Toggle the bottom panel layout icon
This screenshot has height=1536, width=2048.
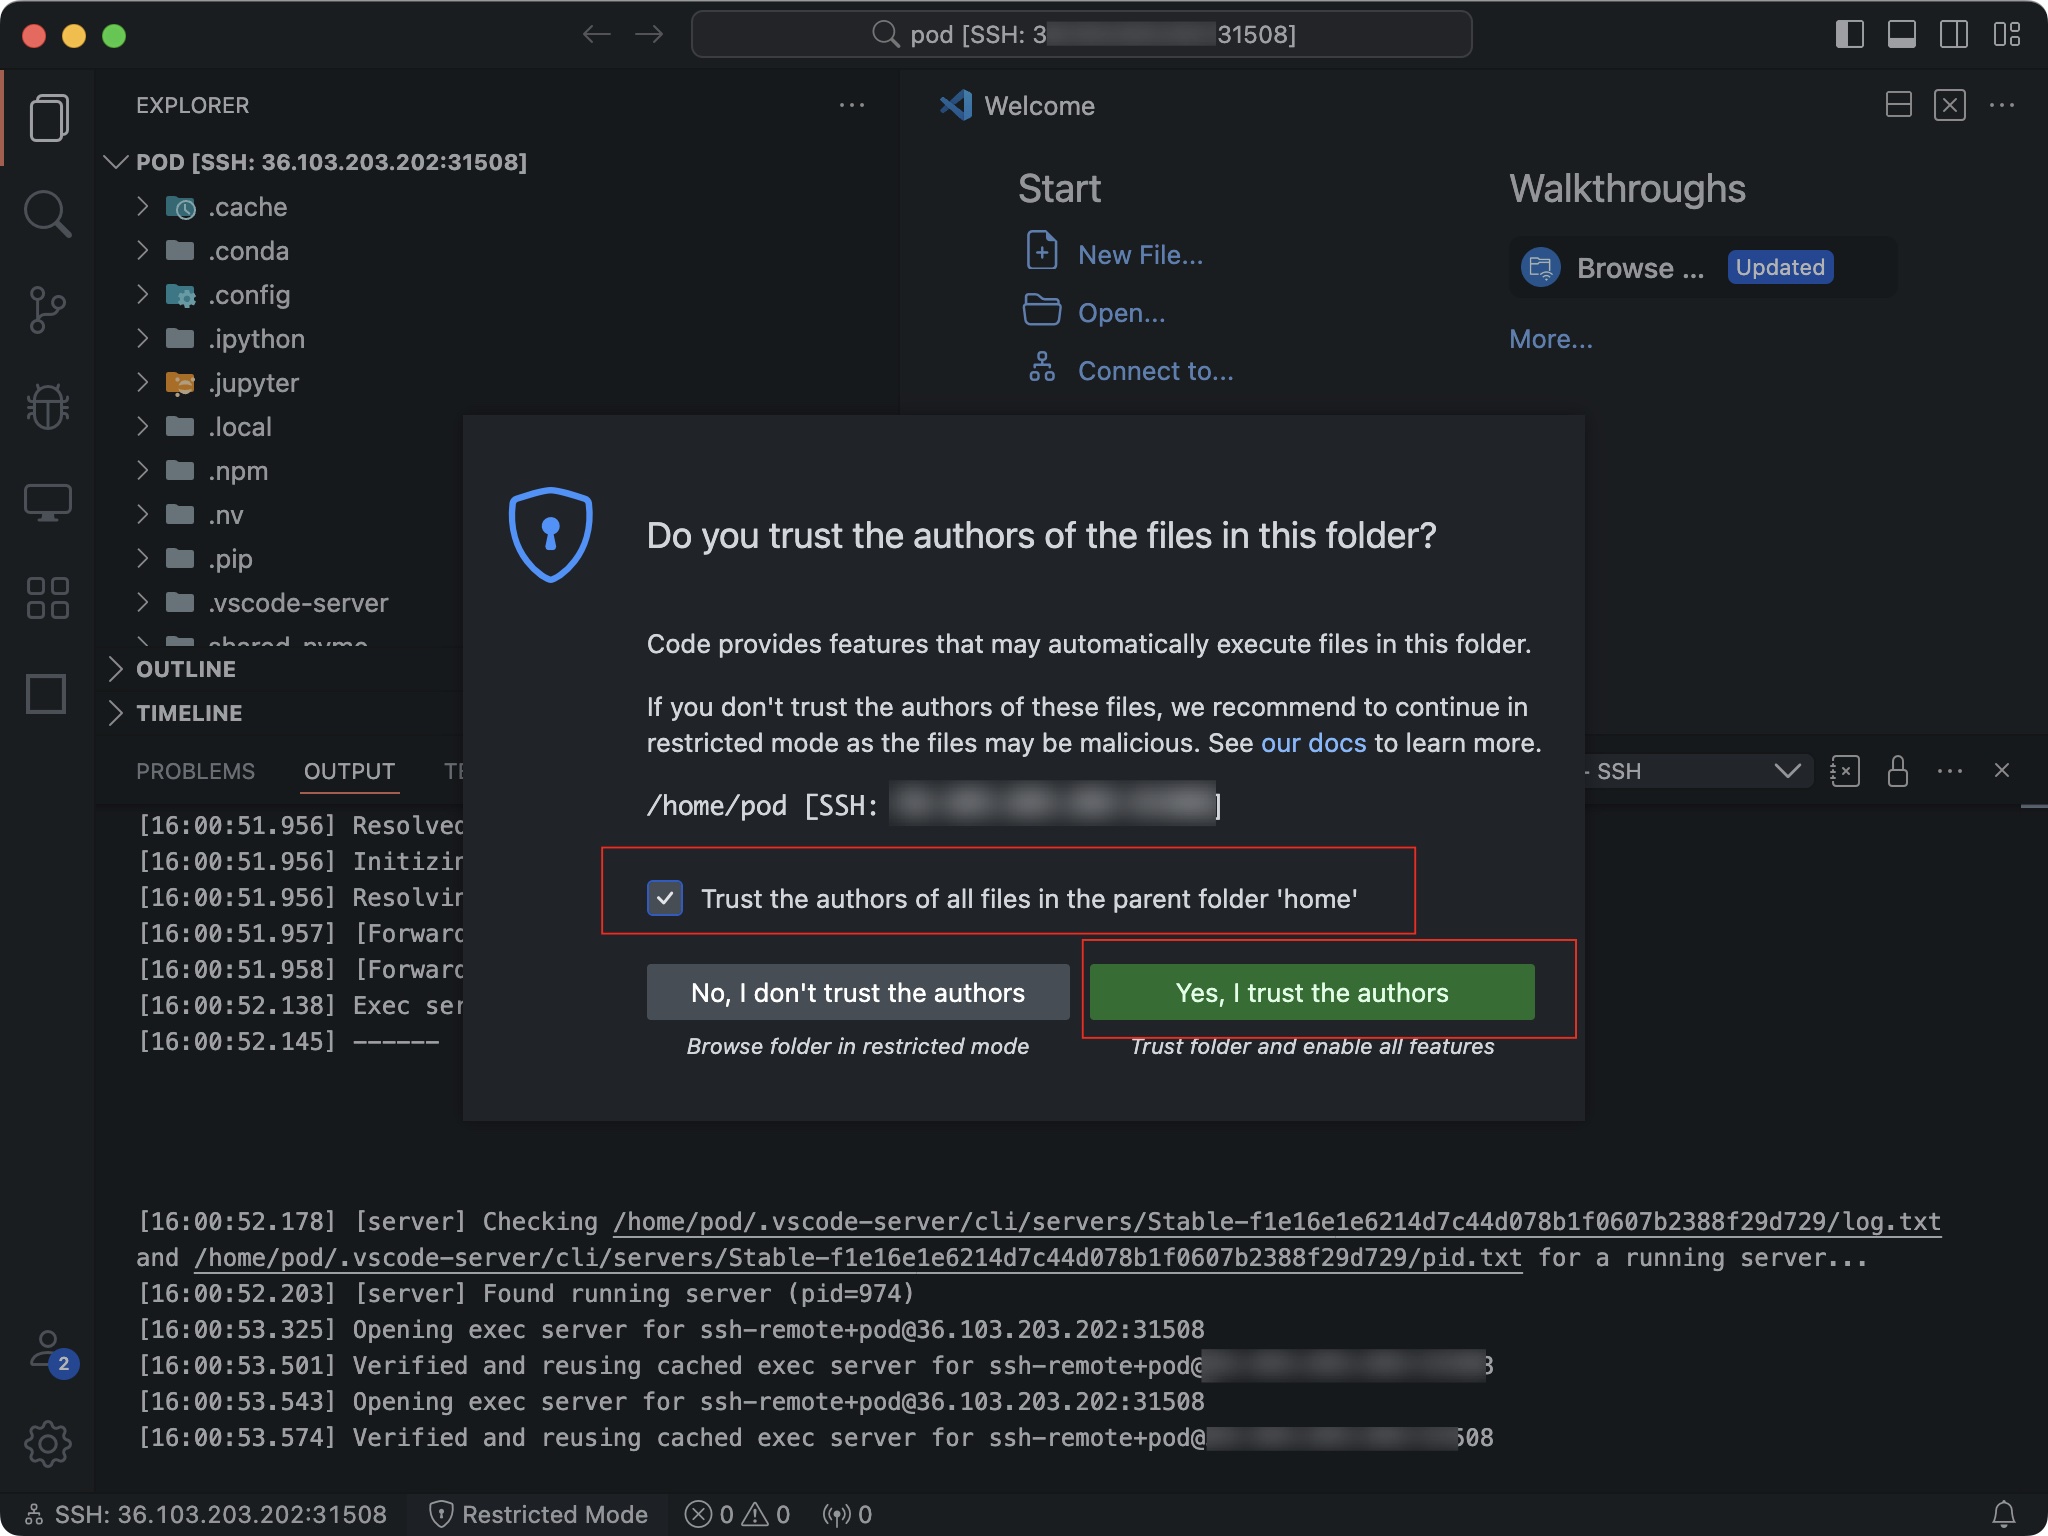pos(1902,34)
